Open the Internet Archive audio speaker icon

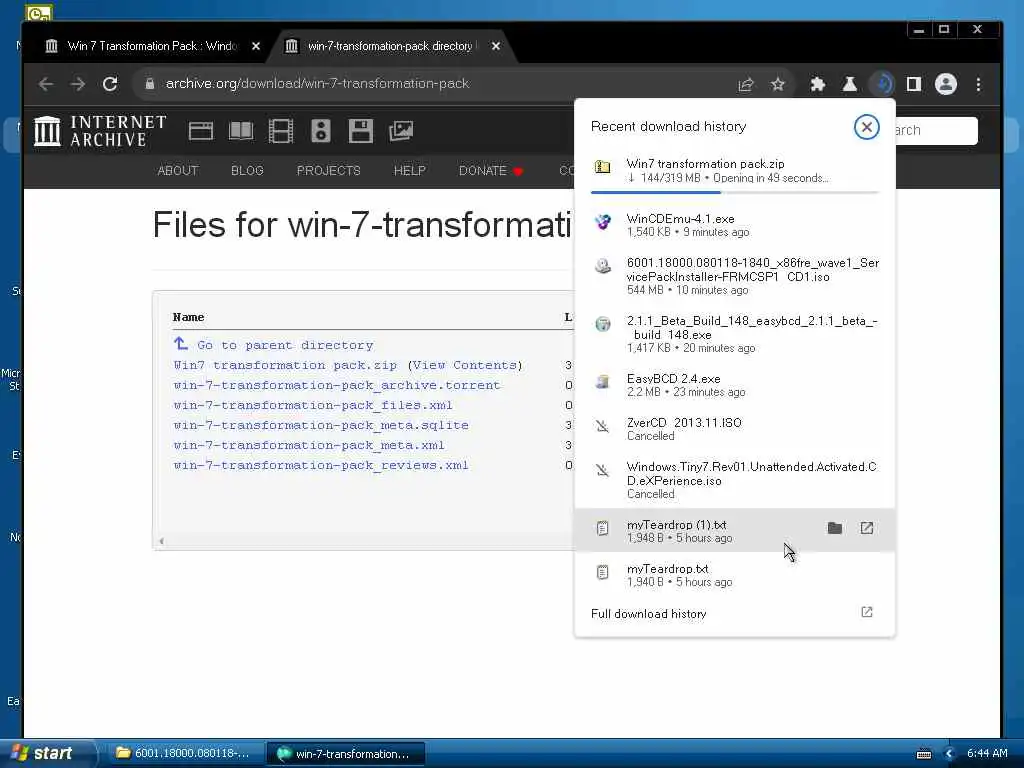321,131
